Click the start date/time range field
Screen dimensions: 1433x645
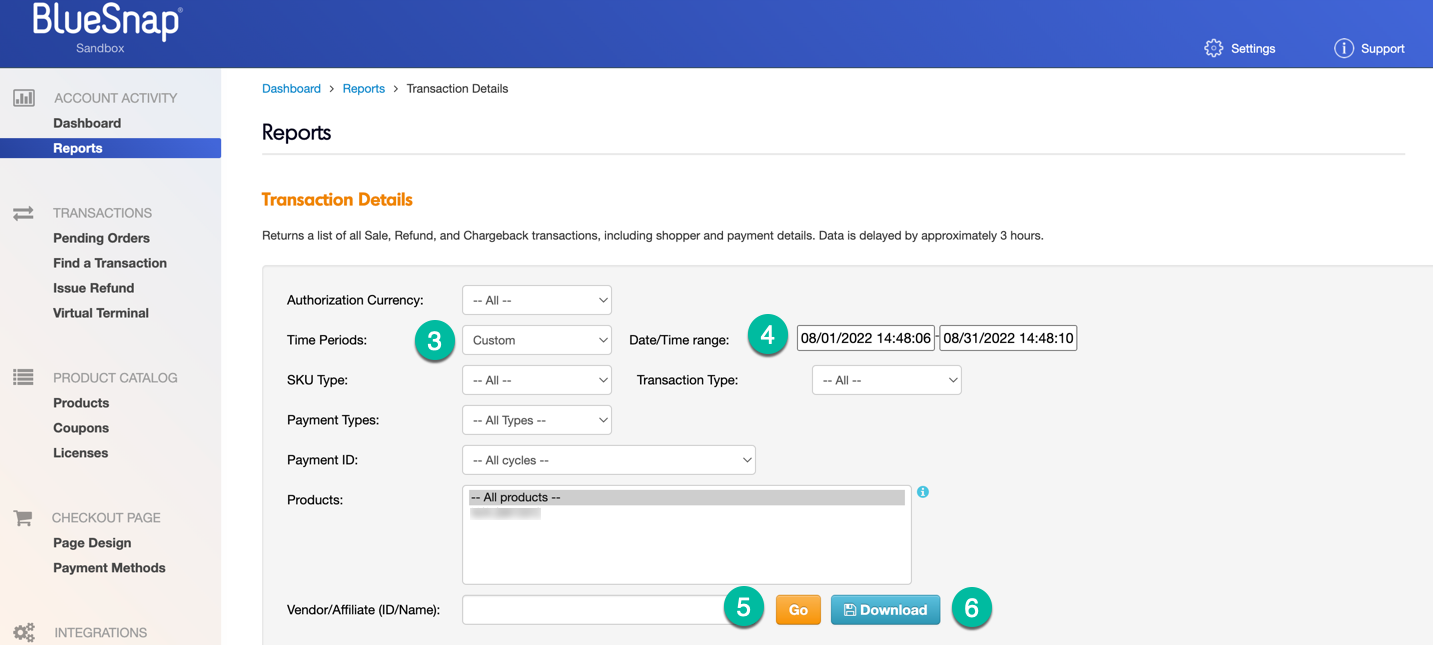(x=866, y=338)
